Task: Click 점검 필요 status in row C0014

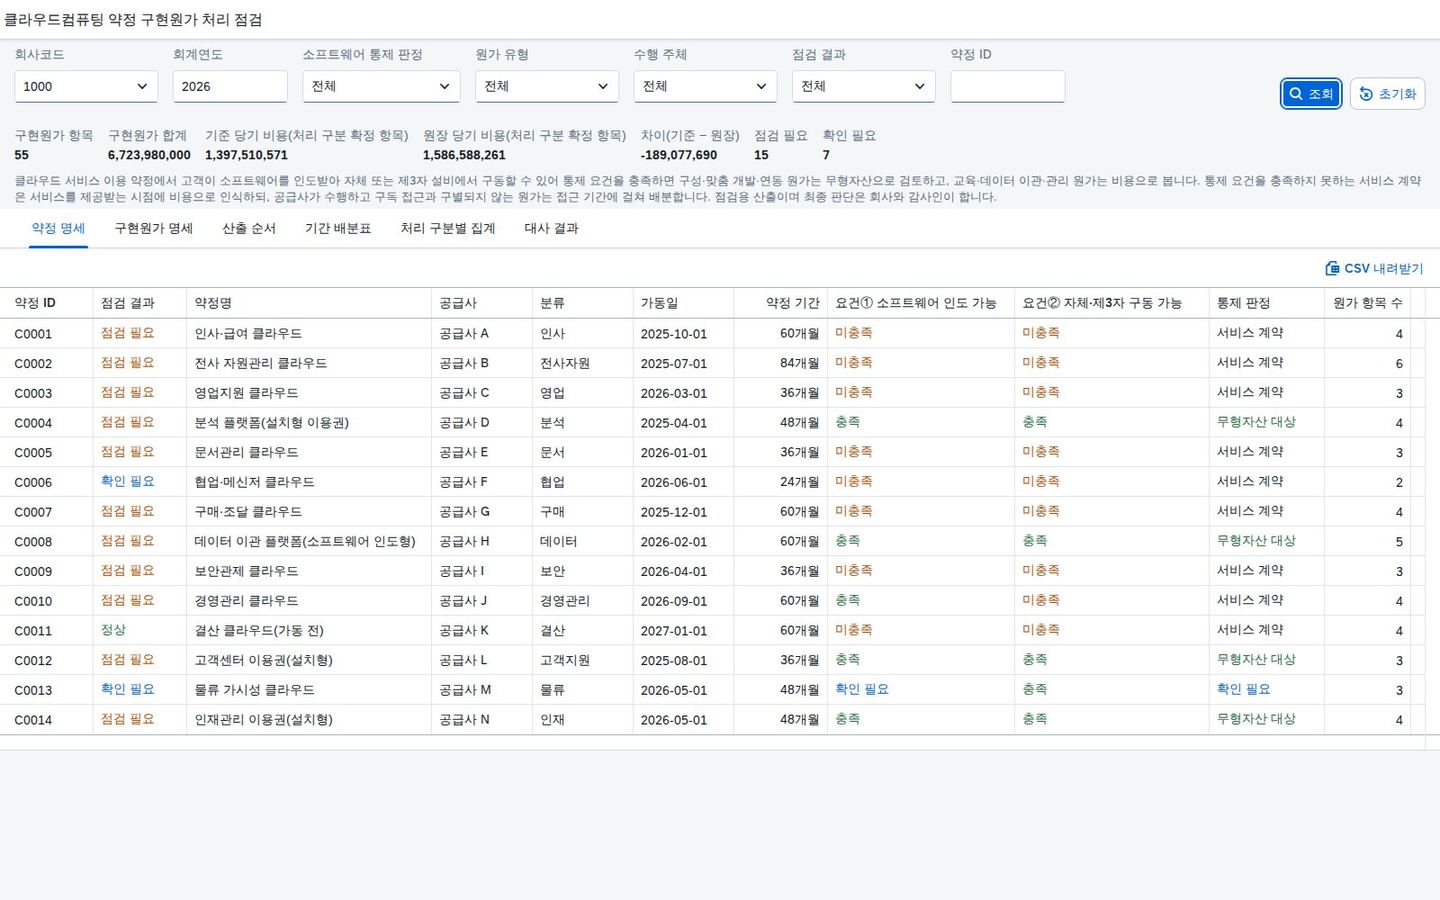Action: click(127, 719)
